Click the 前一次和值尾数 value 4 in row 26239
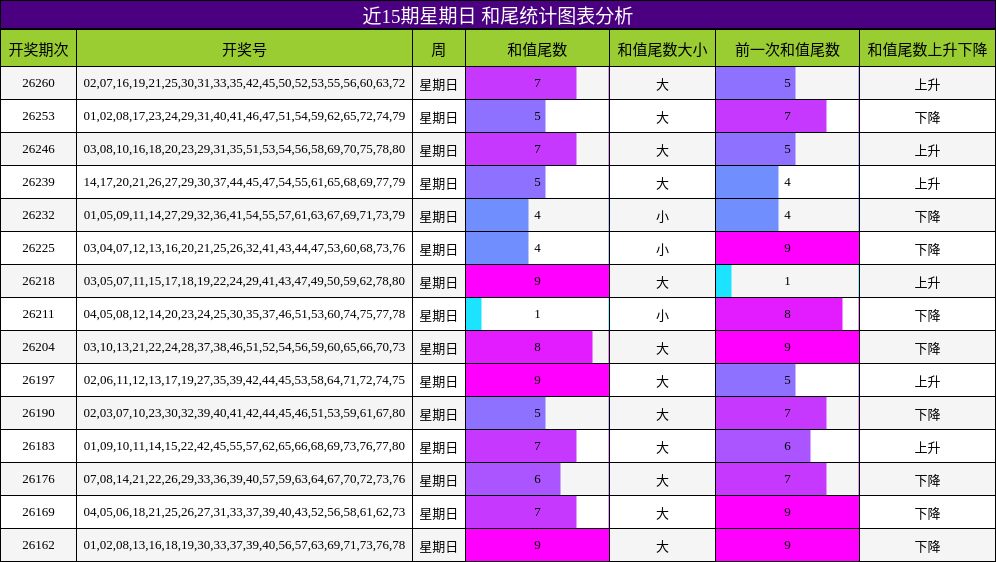This screenshot has width=996, height=562. click(788, 182)
